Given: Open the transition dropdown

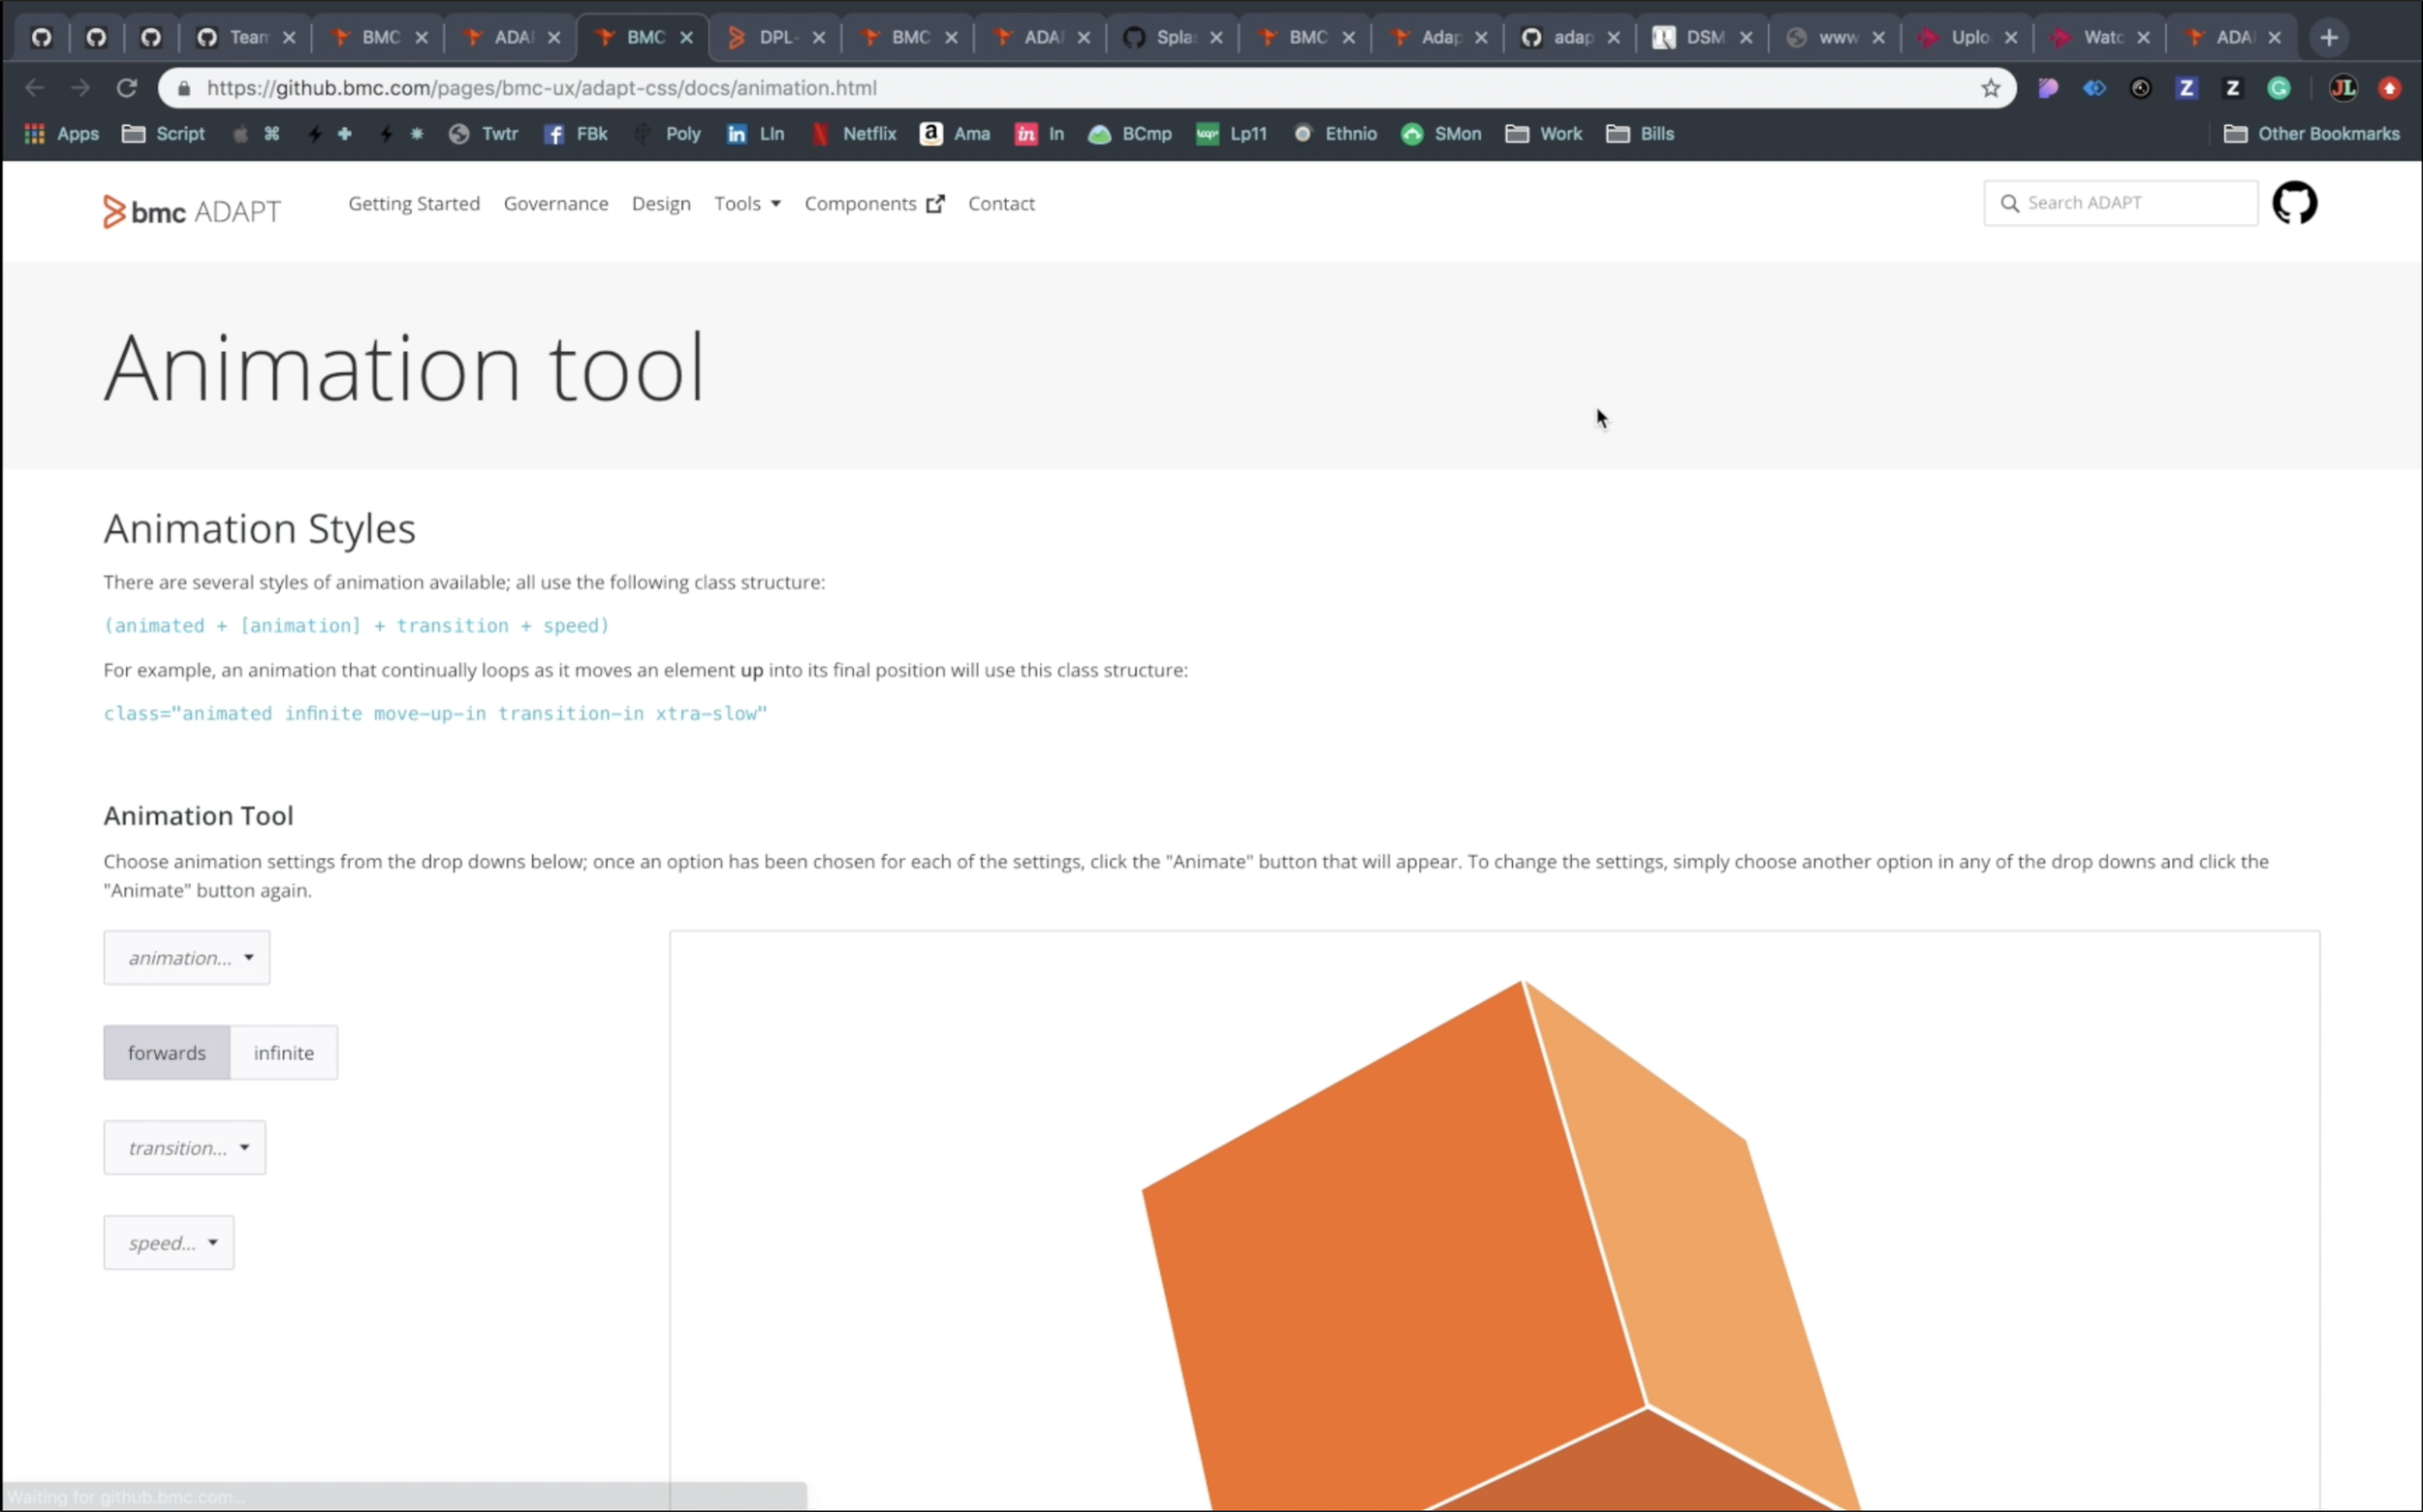Looking at the screenshot, I should tap(184, 1147).
